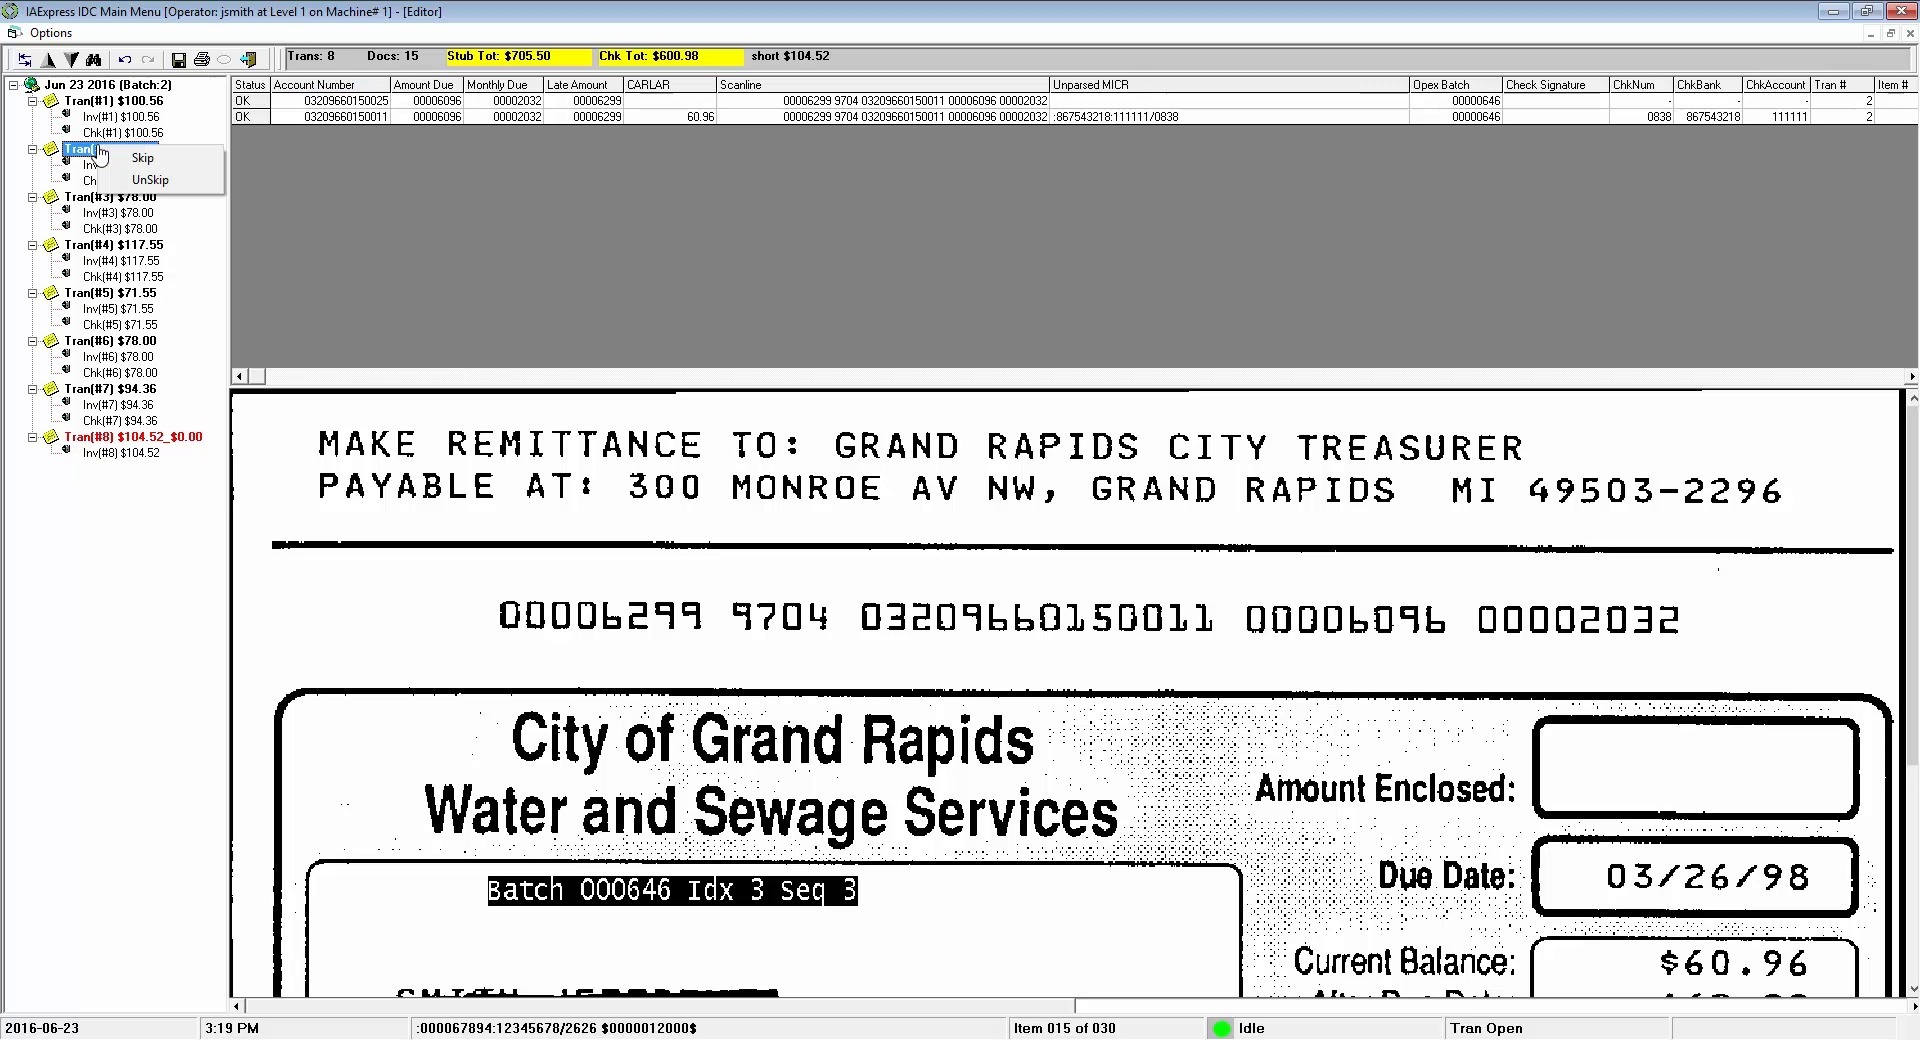Click the grid horizontal scrollbar left arrow
This screenshot has height=1040, width=1920.
point(239,377)
